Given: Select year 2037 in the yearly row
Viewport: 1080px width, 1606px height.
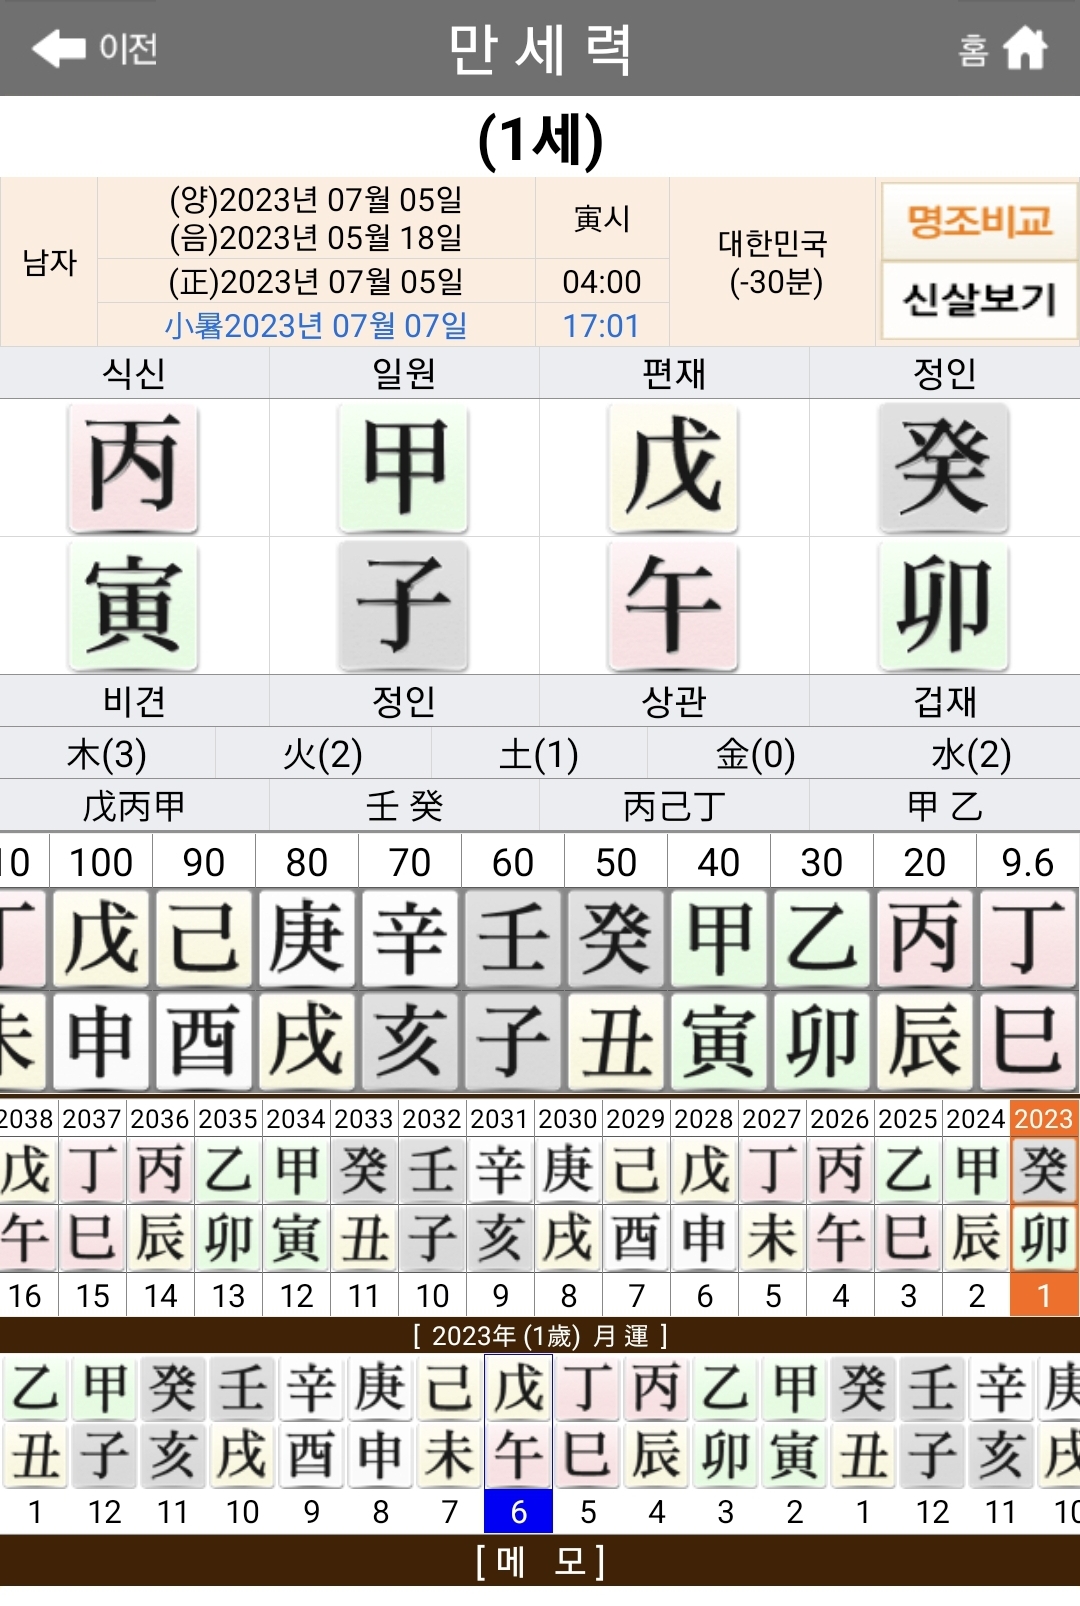Looking at the screenshot, I should point(92,1118).
